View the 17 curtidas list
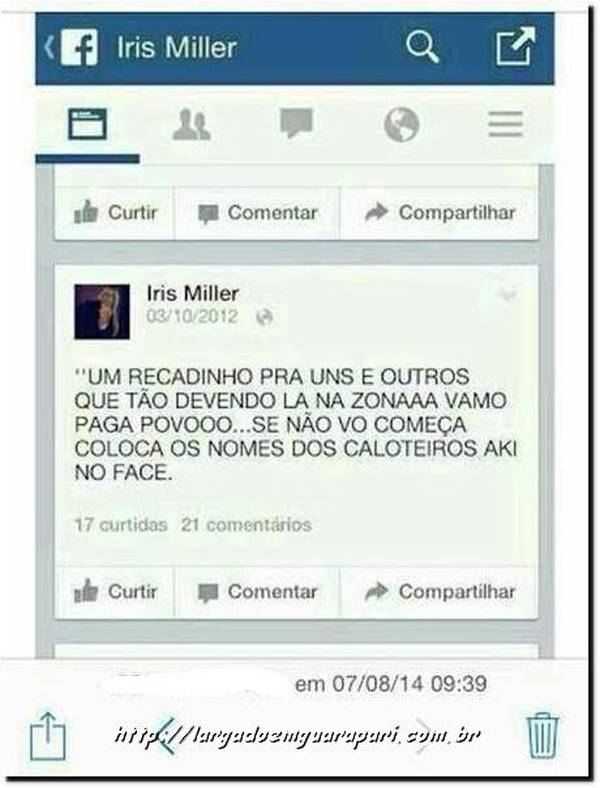600x788 pixels. tap(121, 525)
